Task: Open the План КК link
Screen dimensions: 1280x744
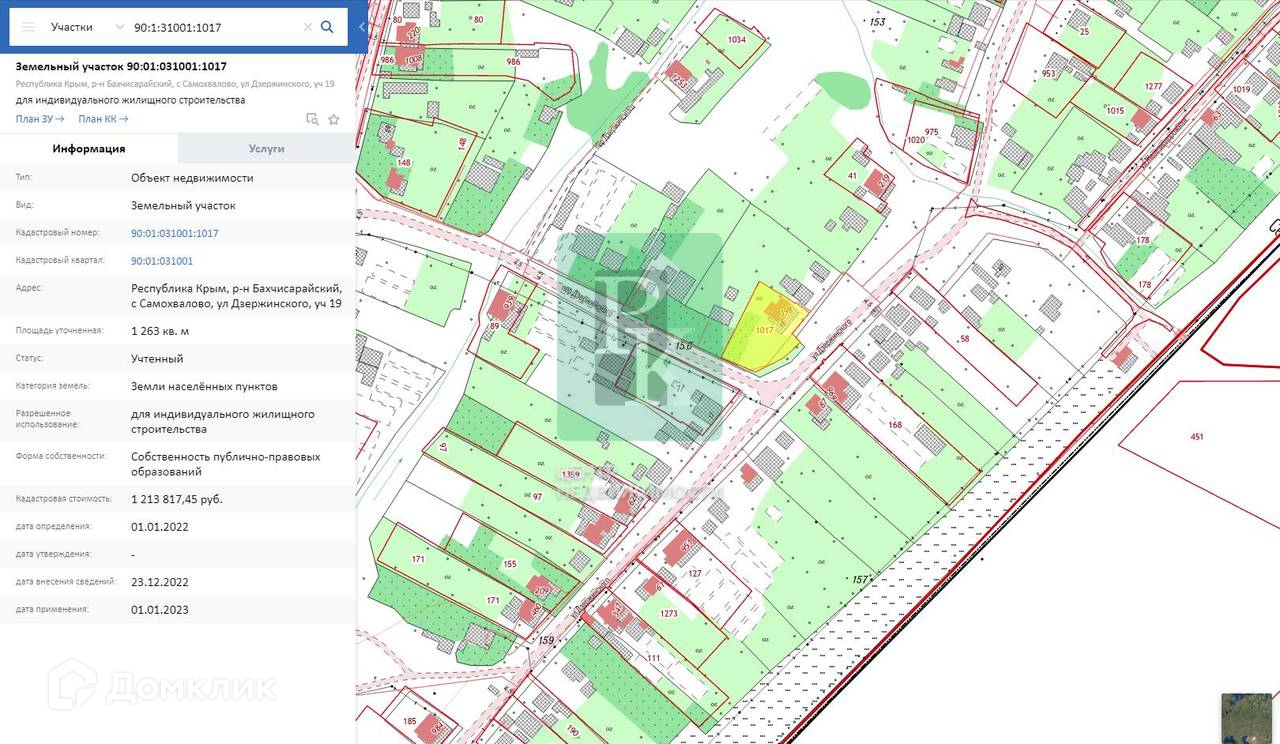Action: (x=103, y=119)
